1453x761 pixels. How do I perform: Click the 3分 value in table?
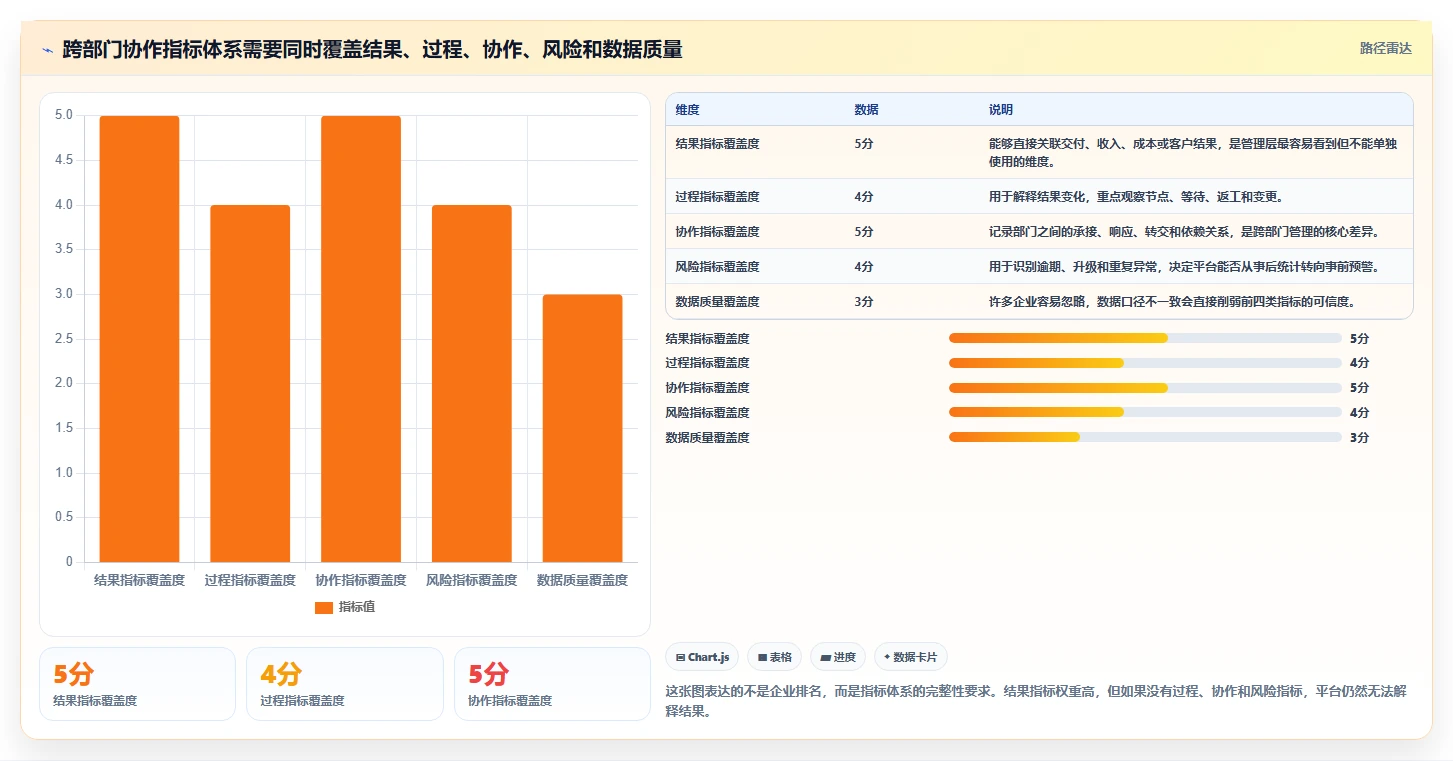click(864, 301)
